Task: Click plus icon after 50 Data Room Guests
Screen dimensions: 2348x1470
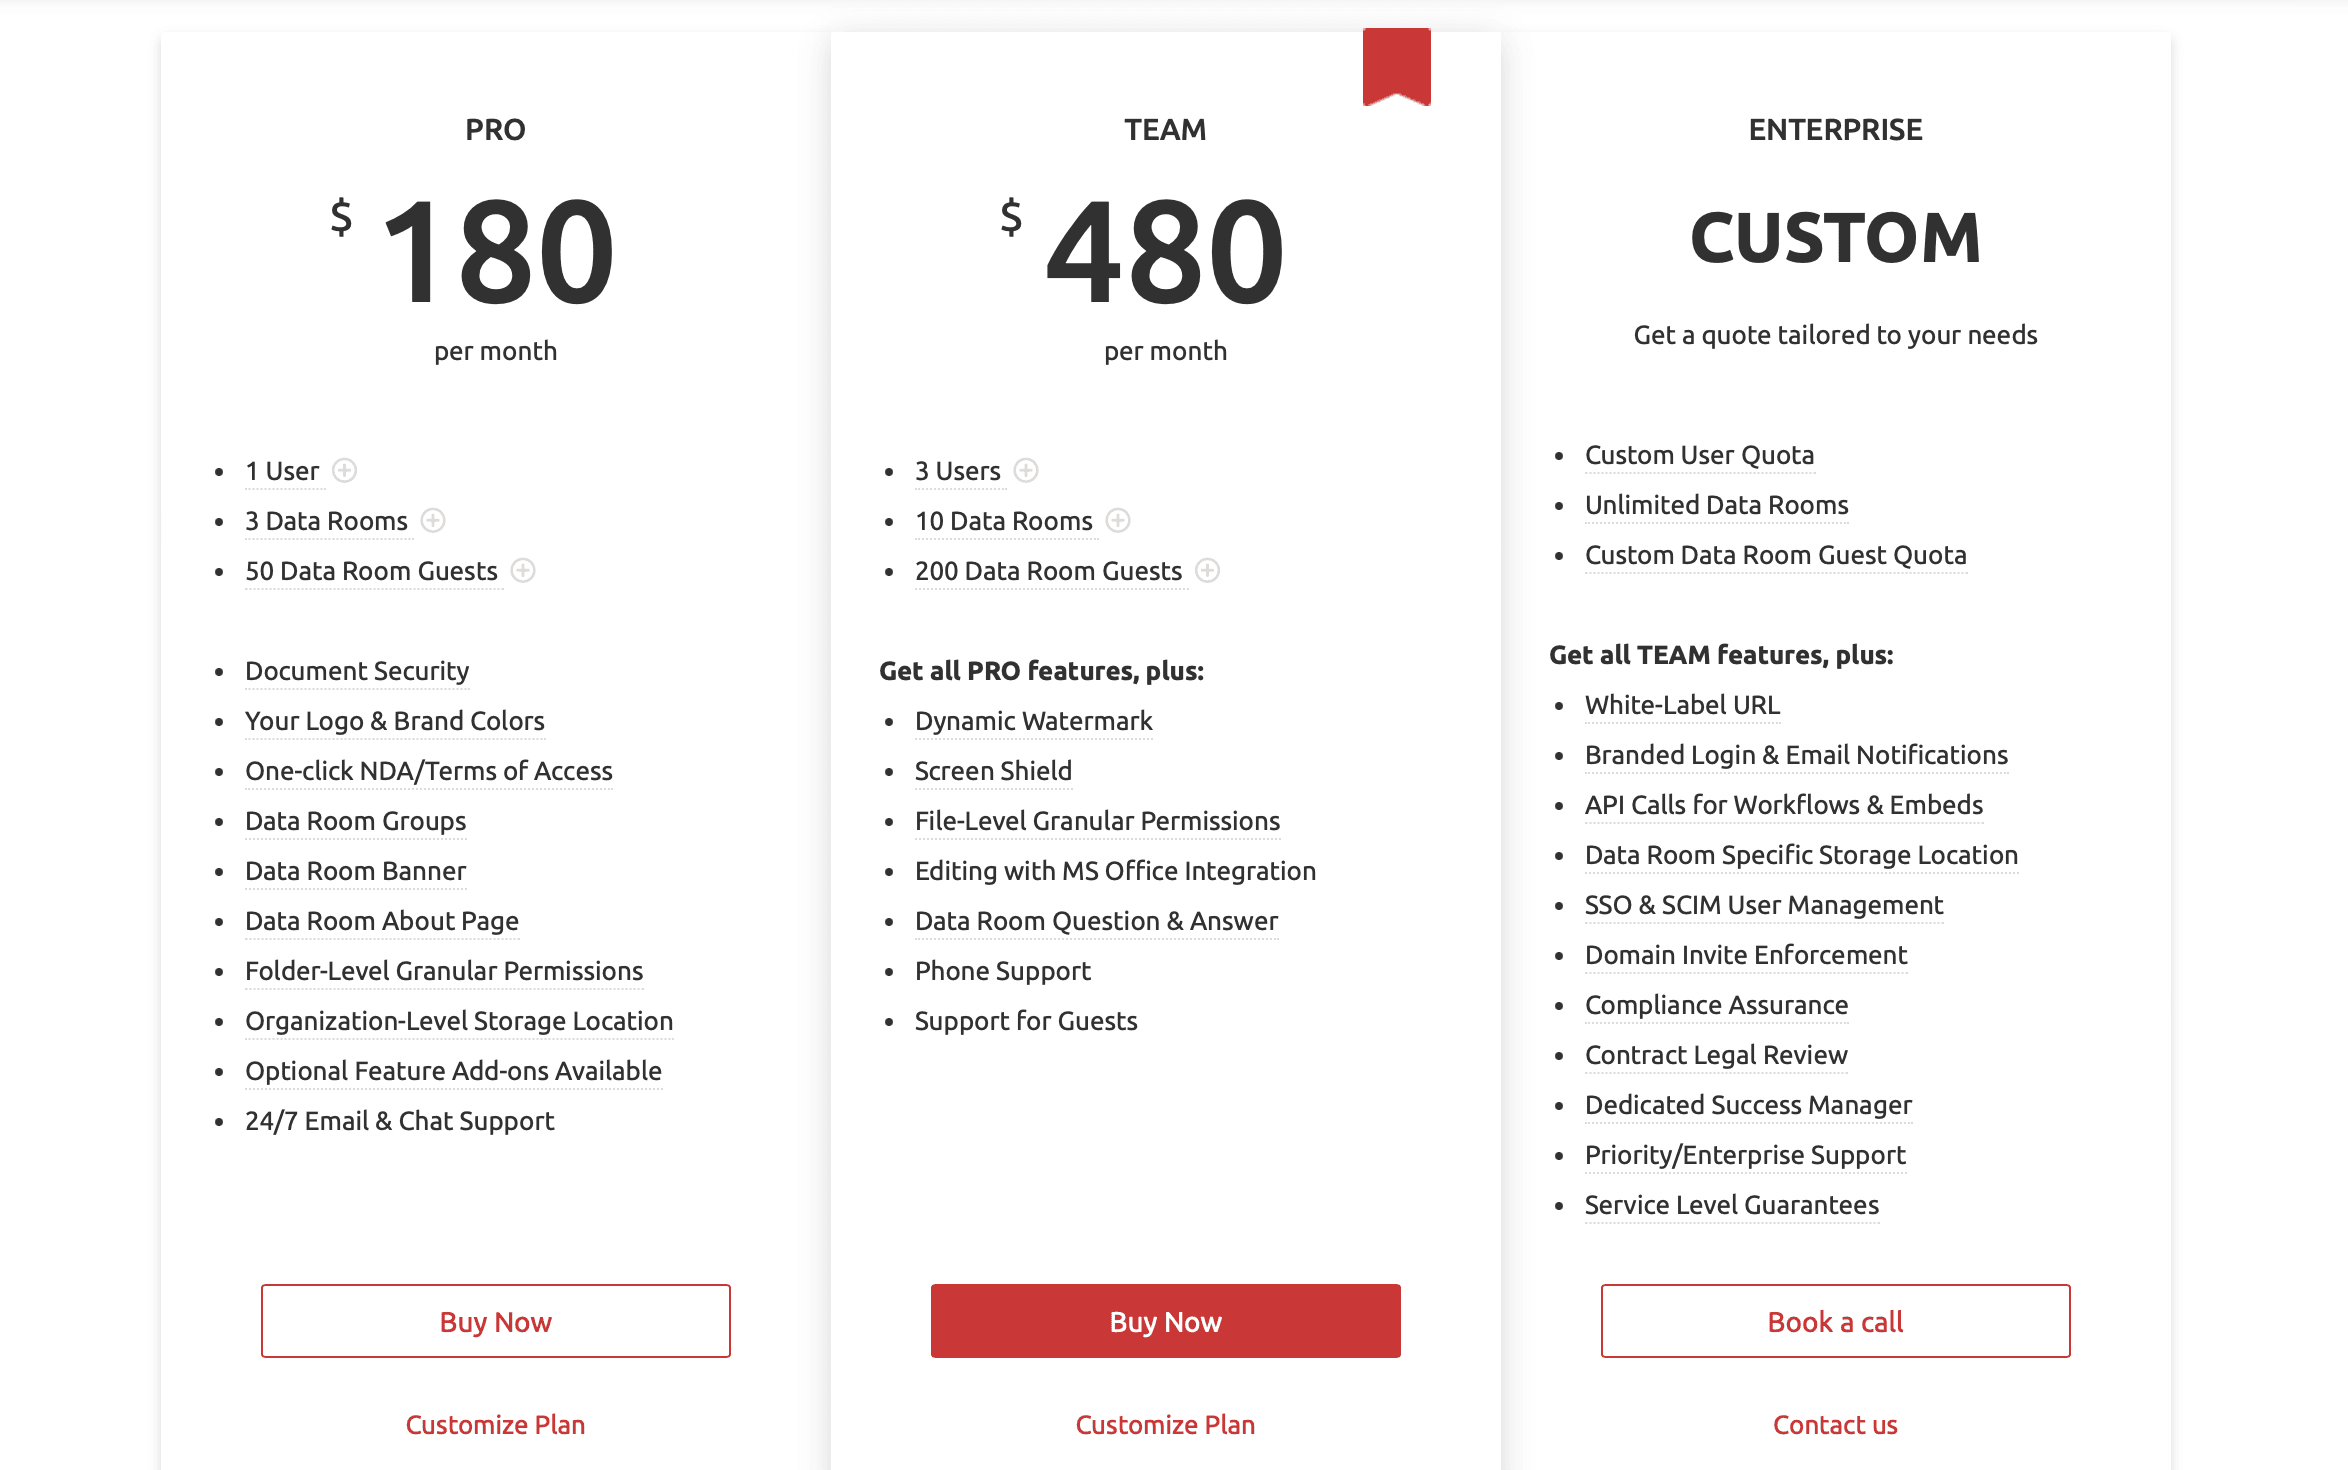Action: pyautogui.click(x=523, y=570)
